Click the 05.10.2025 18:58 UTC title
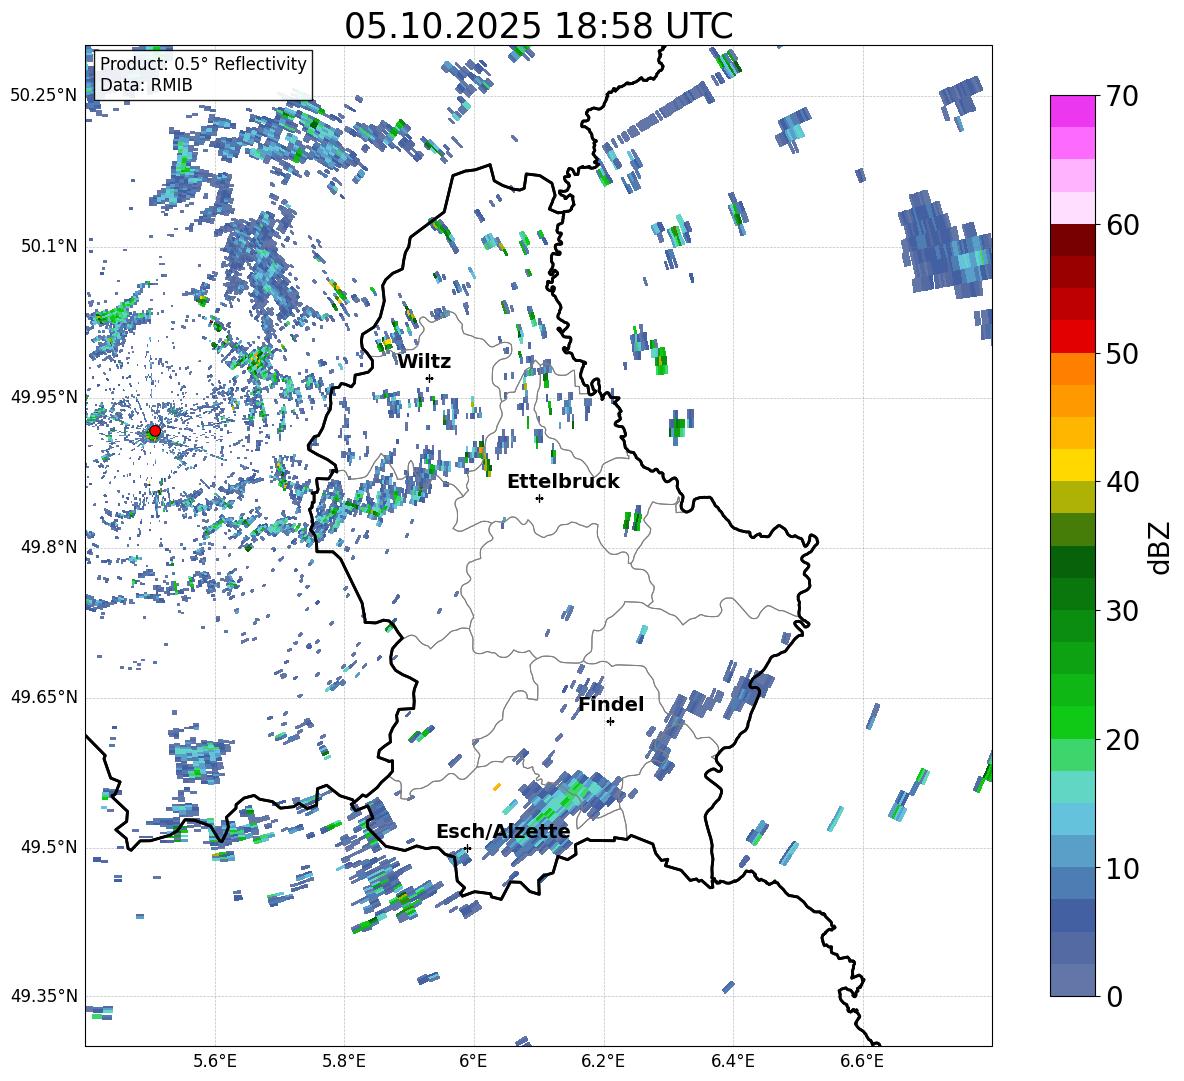Screen dimensions: 1184x1081 tap(538, 26)
